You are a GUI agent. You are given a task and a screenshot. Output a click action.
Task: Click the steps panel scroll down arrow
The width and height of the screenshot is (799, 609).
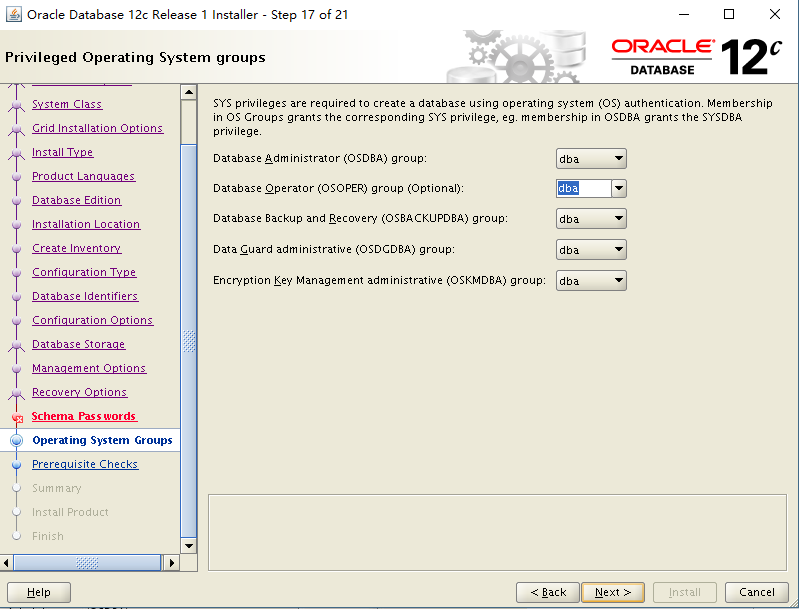[189, 546]
